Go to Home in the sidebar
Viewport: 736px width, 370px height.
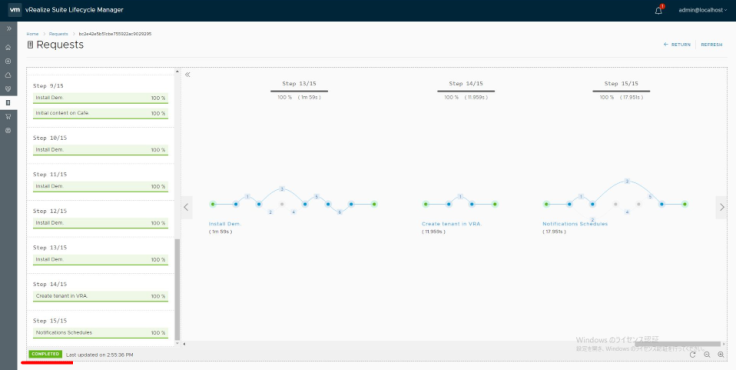pos(8,47)
